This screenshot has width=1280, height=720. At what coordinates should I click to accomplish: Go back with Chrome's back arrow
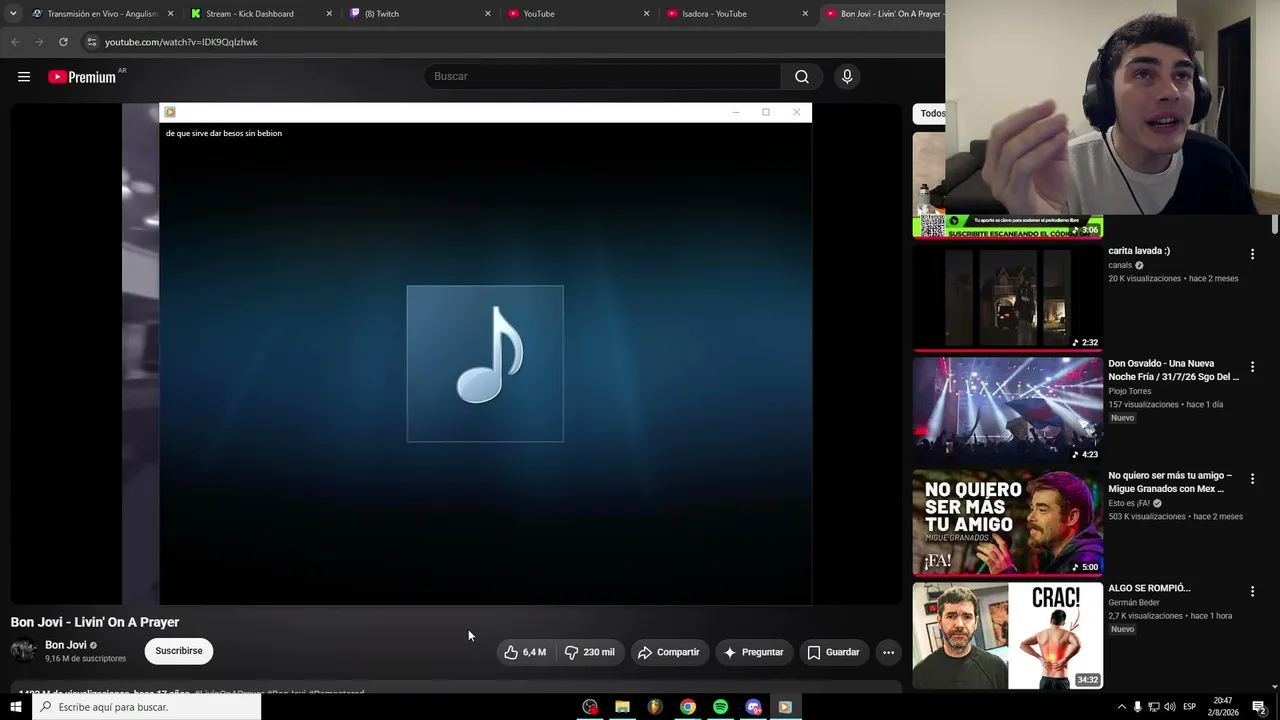coord(15,42)
